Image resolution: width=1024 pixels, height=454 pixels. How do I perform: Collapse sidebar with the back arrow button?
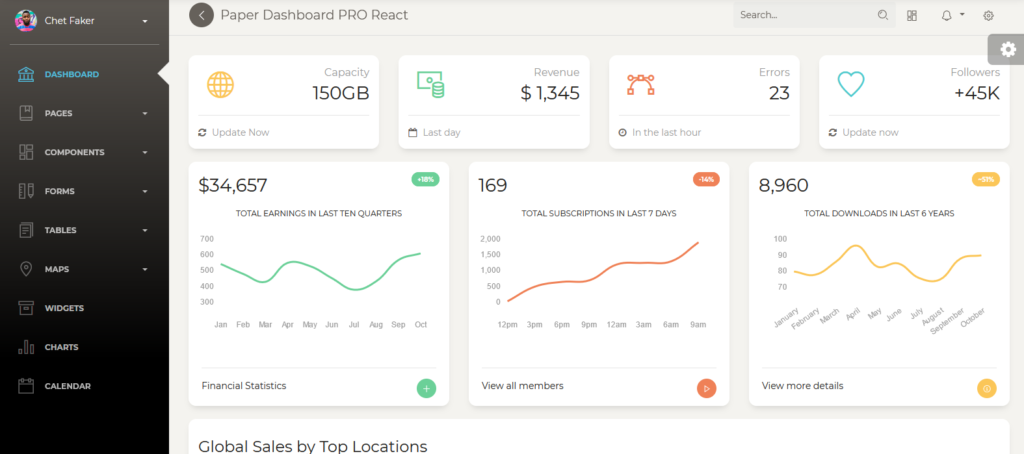coord(202,15)
